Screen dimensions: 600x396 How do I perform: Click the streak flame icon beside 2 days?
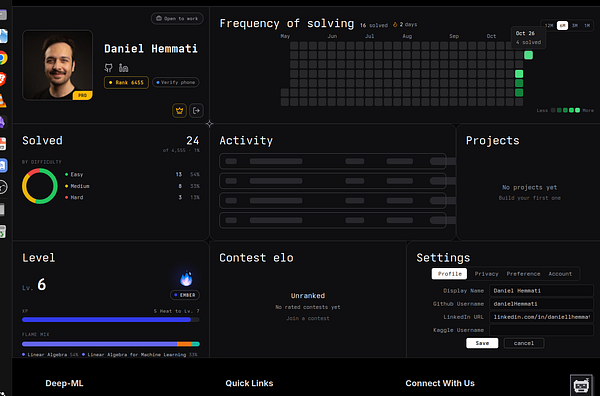pos(395,24)
